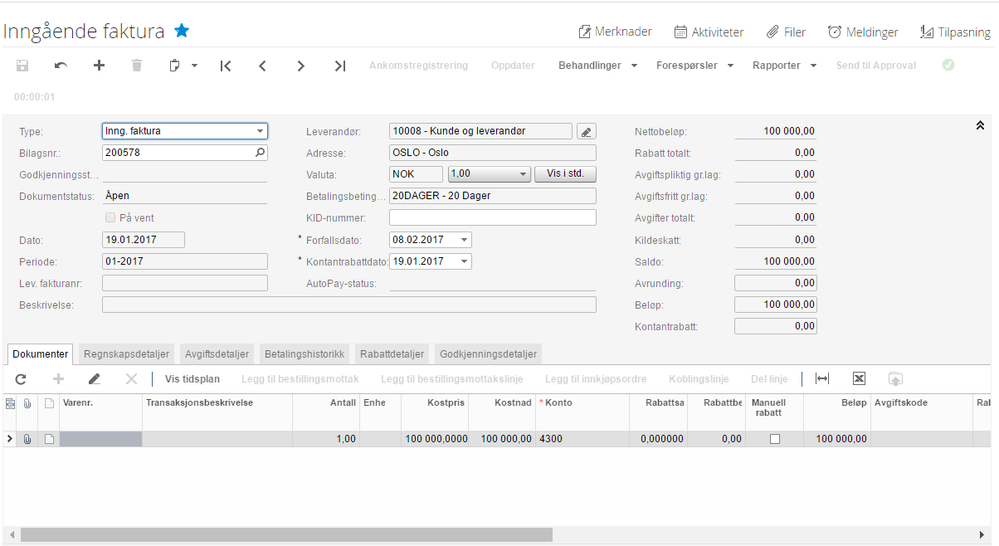Edit the supplier with pencil icon
Image resolution: width=999 pixels, height=546 pixels.
pos(586,132)
